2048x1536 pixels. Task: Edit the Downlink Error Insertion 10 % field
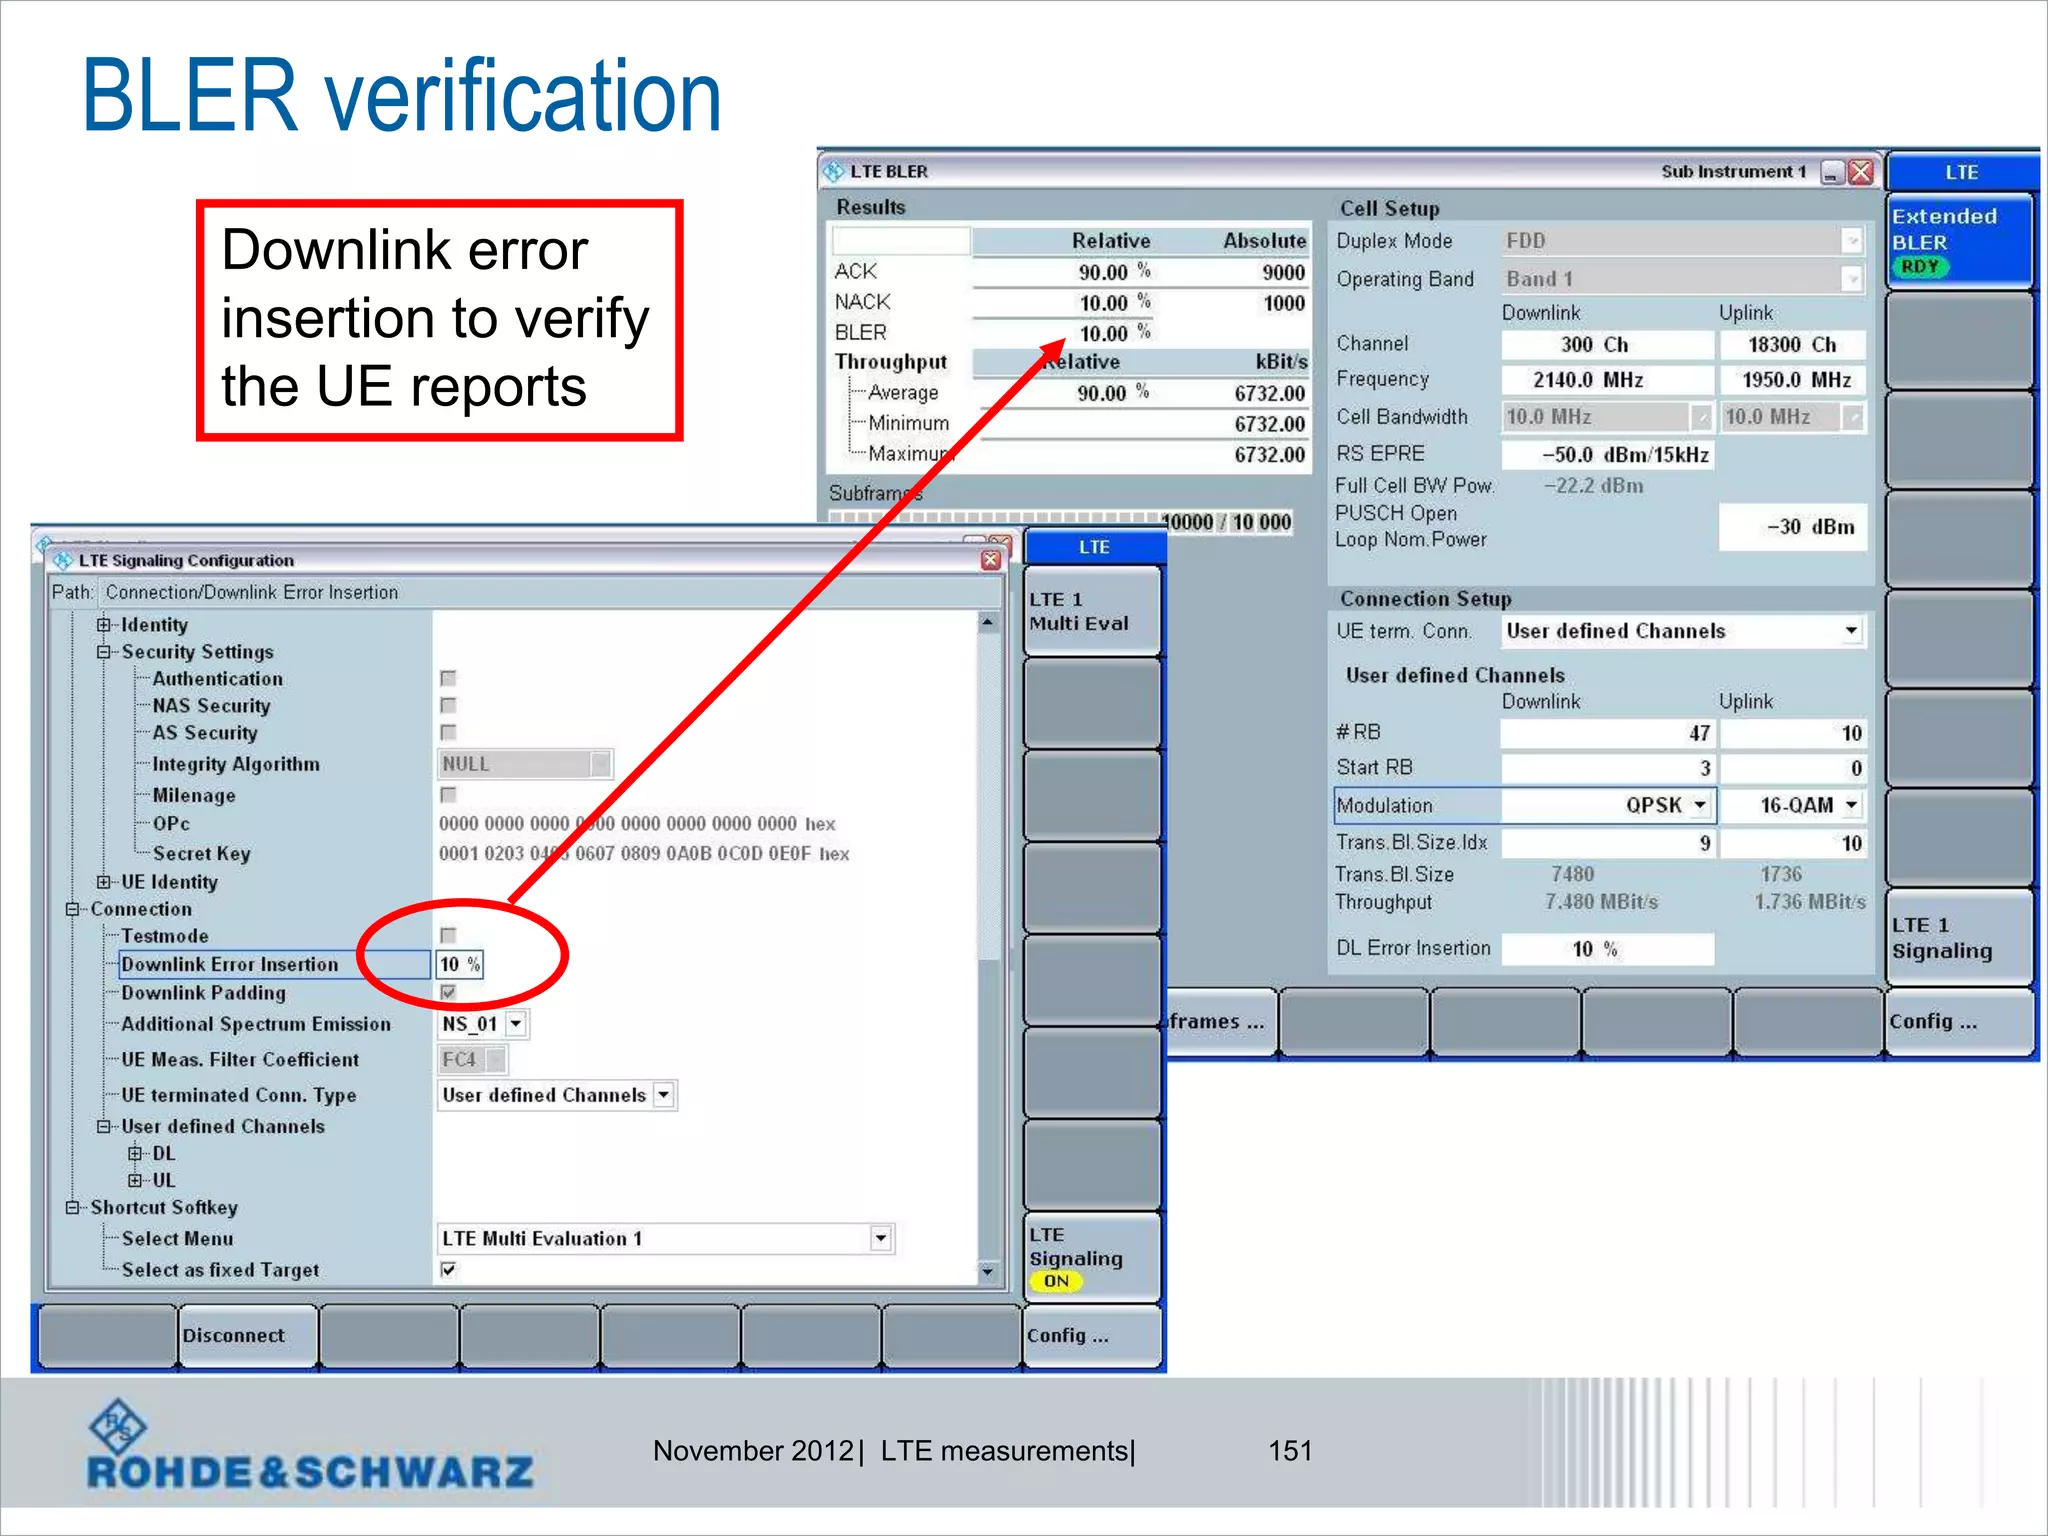tap(459, 964)
